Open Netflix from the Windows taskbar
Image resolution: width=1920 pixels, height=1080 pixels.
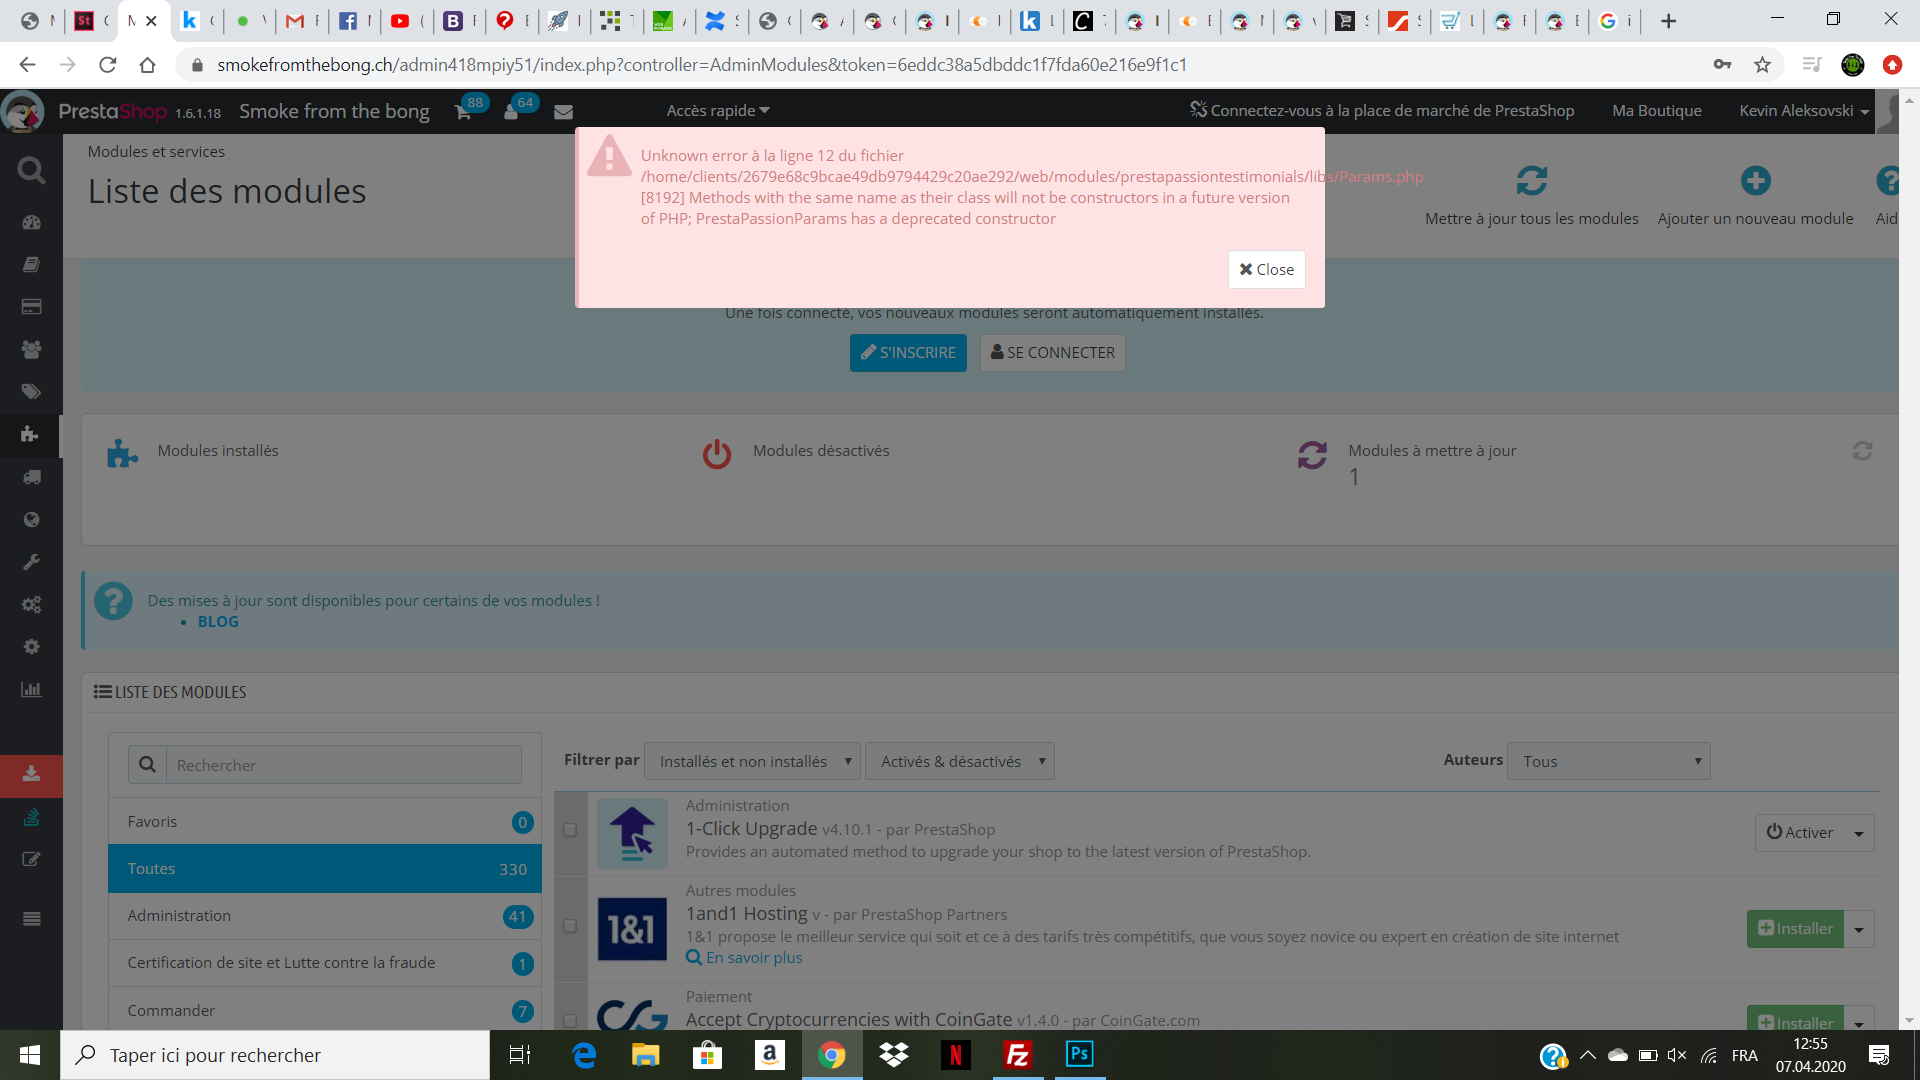tap(956, 1055)
